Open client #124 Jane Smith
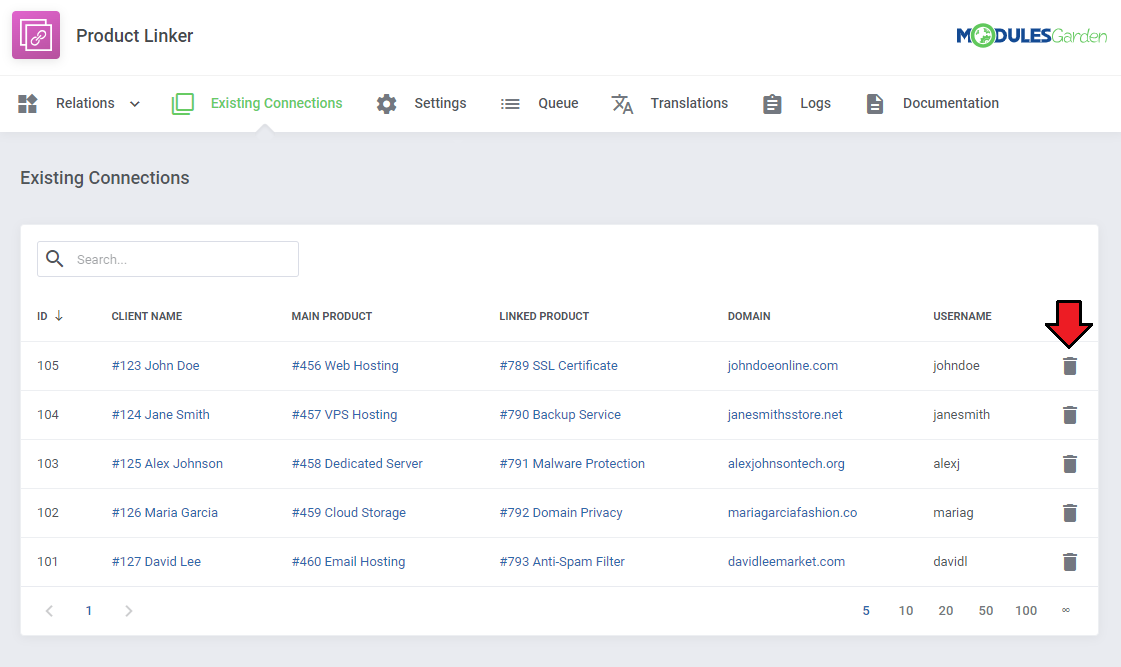This screenshot has height=667, width=1121. [x=160, y=415]
